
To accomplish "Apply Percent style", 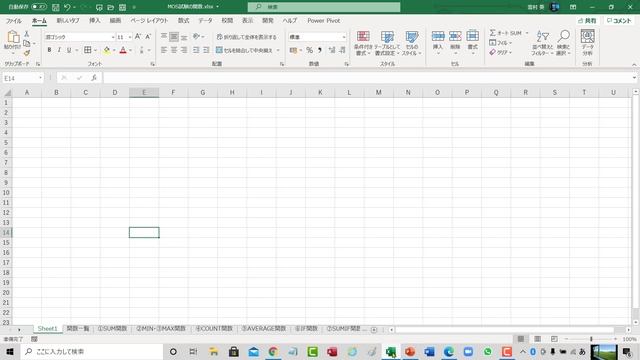I will tap(309, 50).
